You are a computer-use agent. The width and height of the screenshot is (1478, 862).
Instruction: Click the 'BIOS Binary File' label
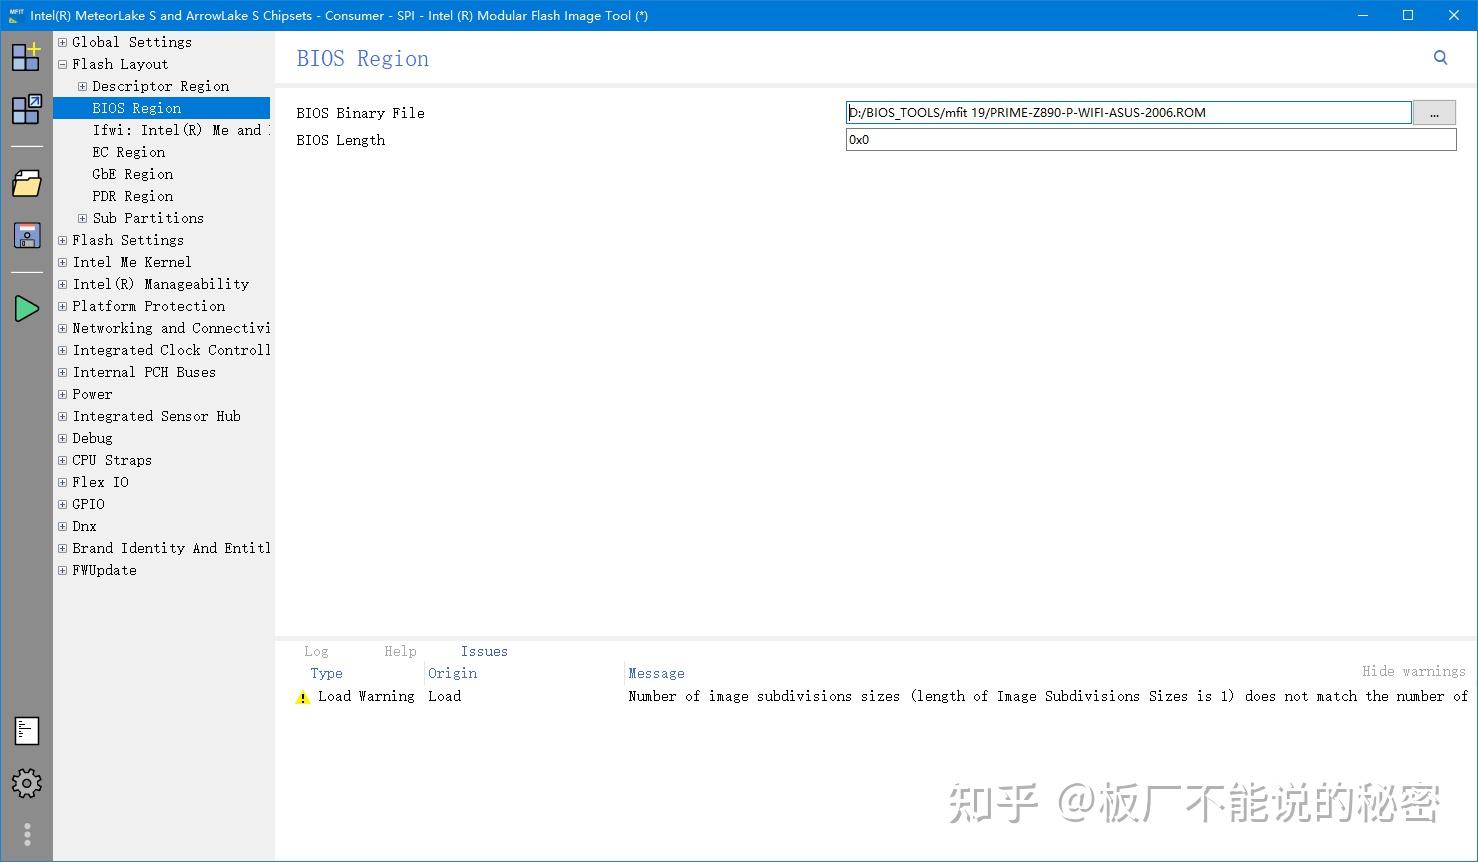coord(360,113)
